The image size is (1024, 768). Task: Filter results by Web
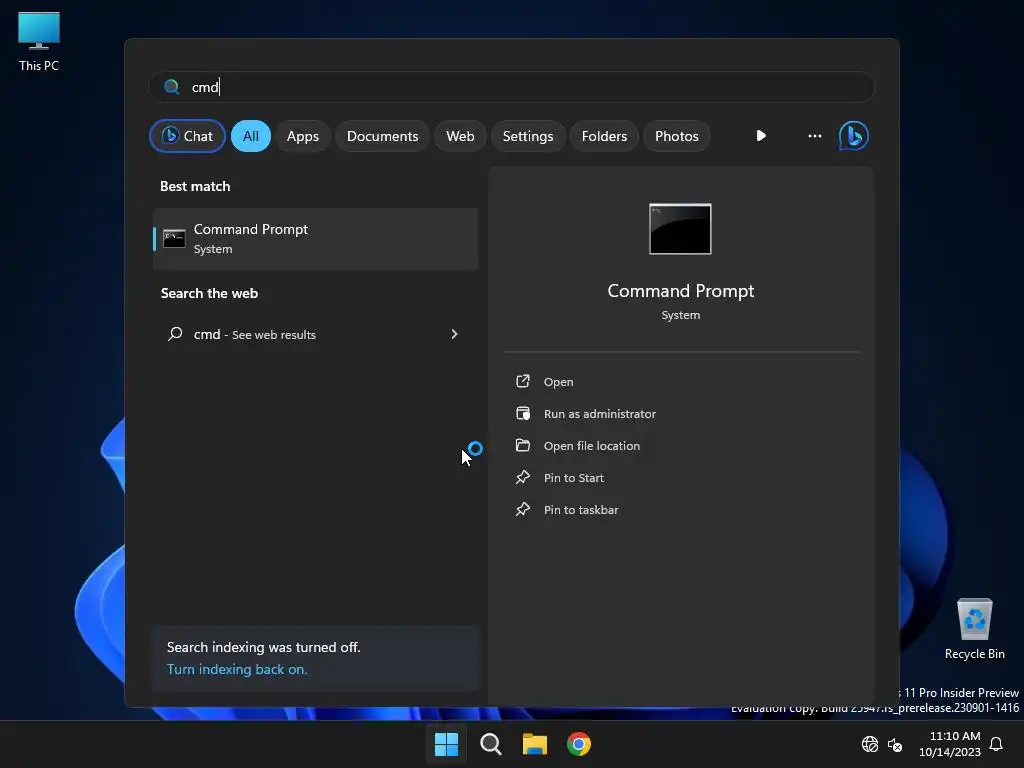tap(460, 136)
